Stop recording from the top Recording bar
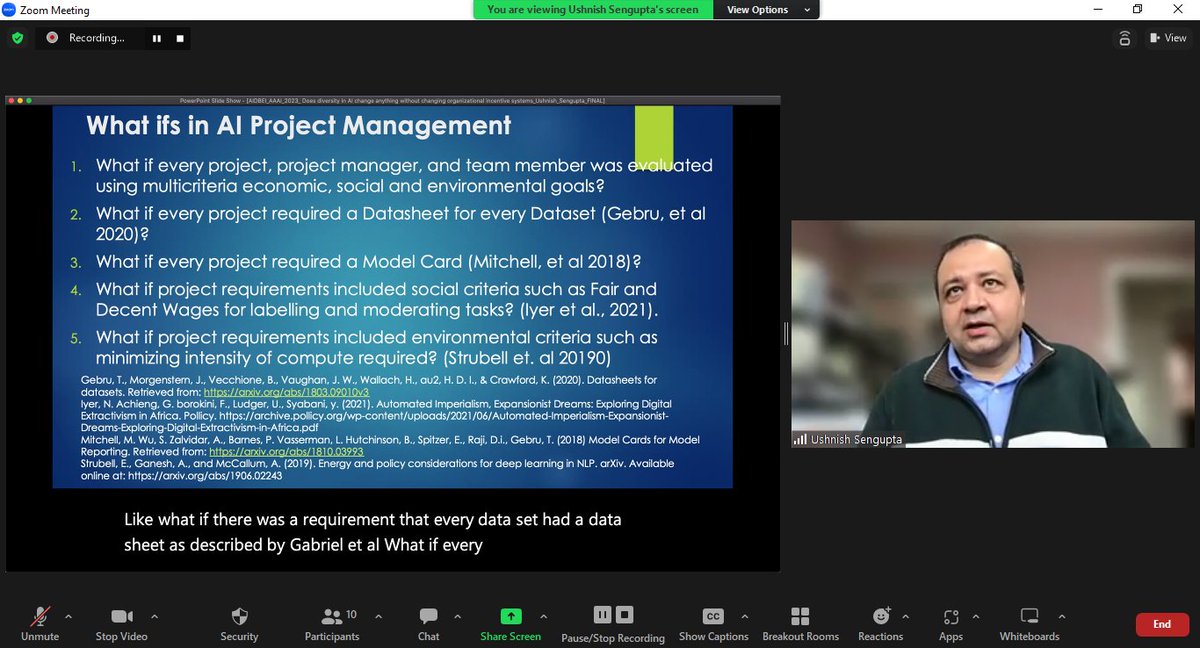 180,38
